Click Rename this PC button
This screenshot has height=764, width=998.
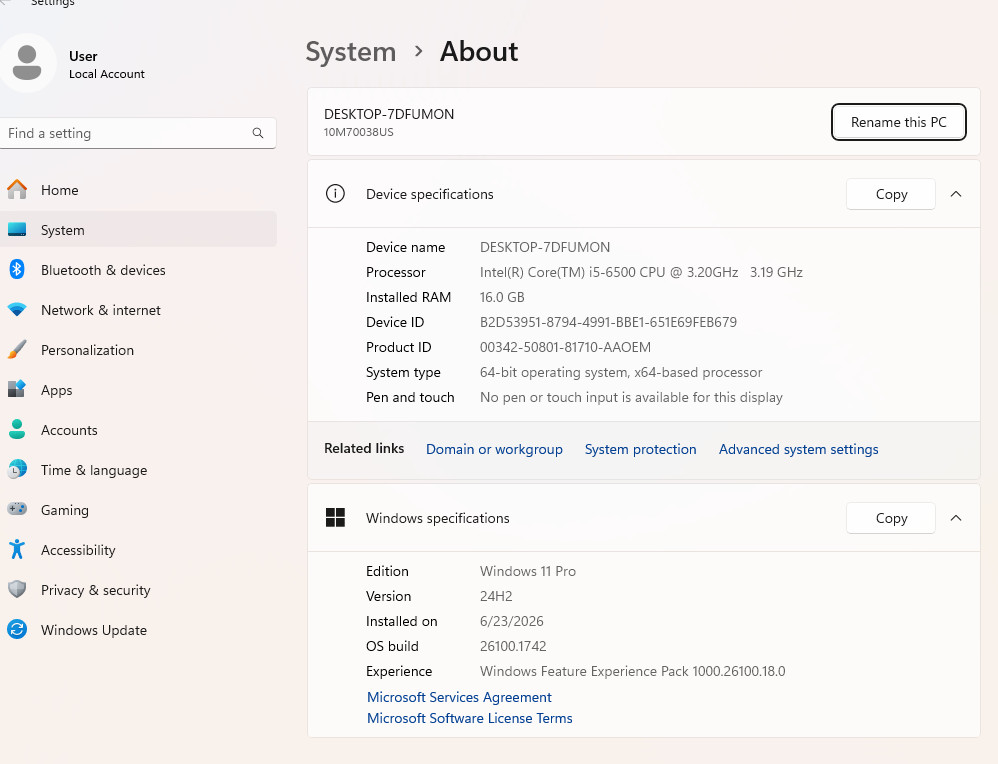(x=898, y=122)
